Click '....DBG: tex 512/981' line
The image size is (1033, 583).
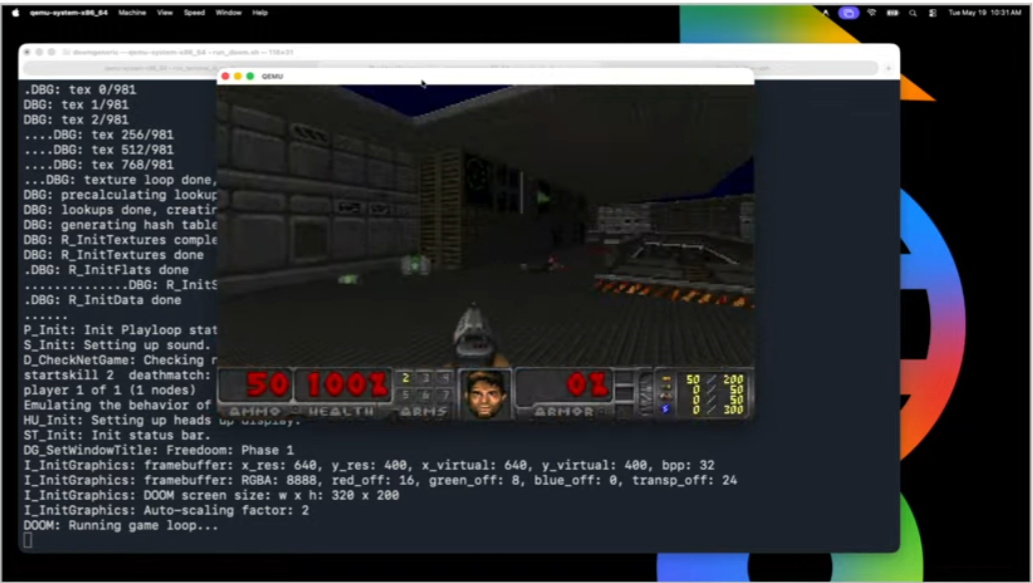click(x=98, y=150)
